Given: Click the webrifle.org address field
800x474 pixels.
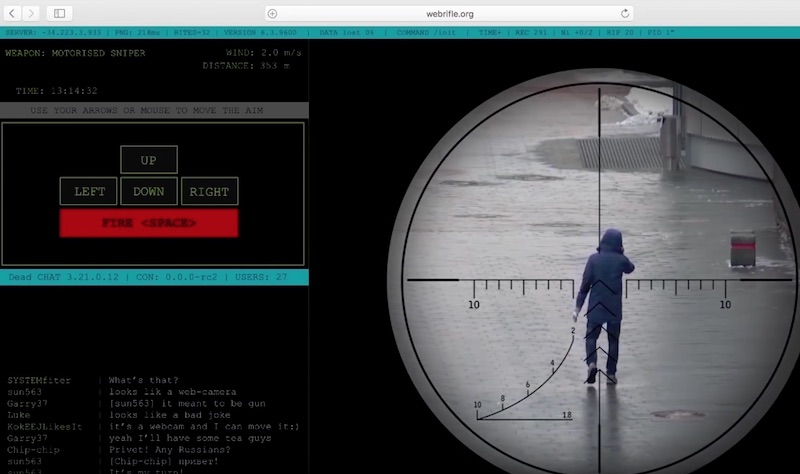Looking at the screenshot, I should click(x=449, y=13).
